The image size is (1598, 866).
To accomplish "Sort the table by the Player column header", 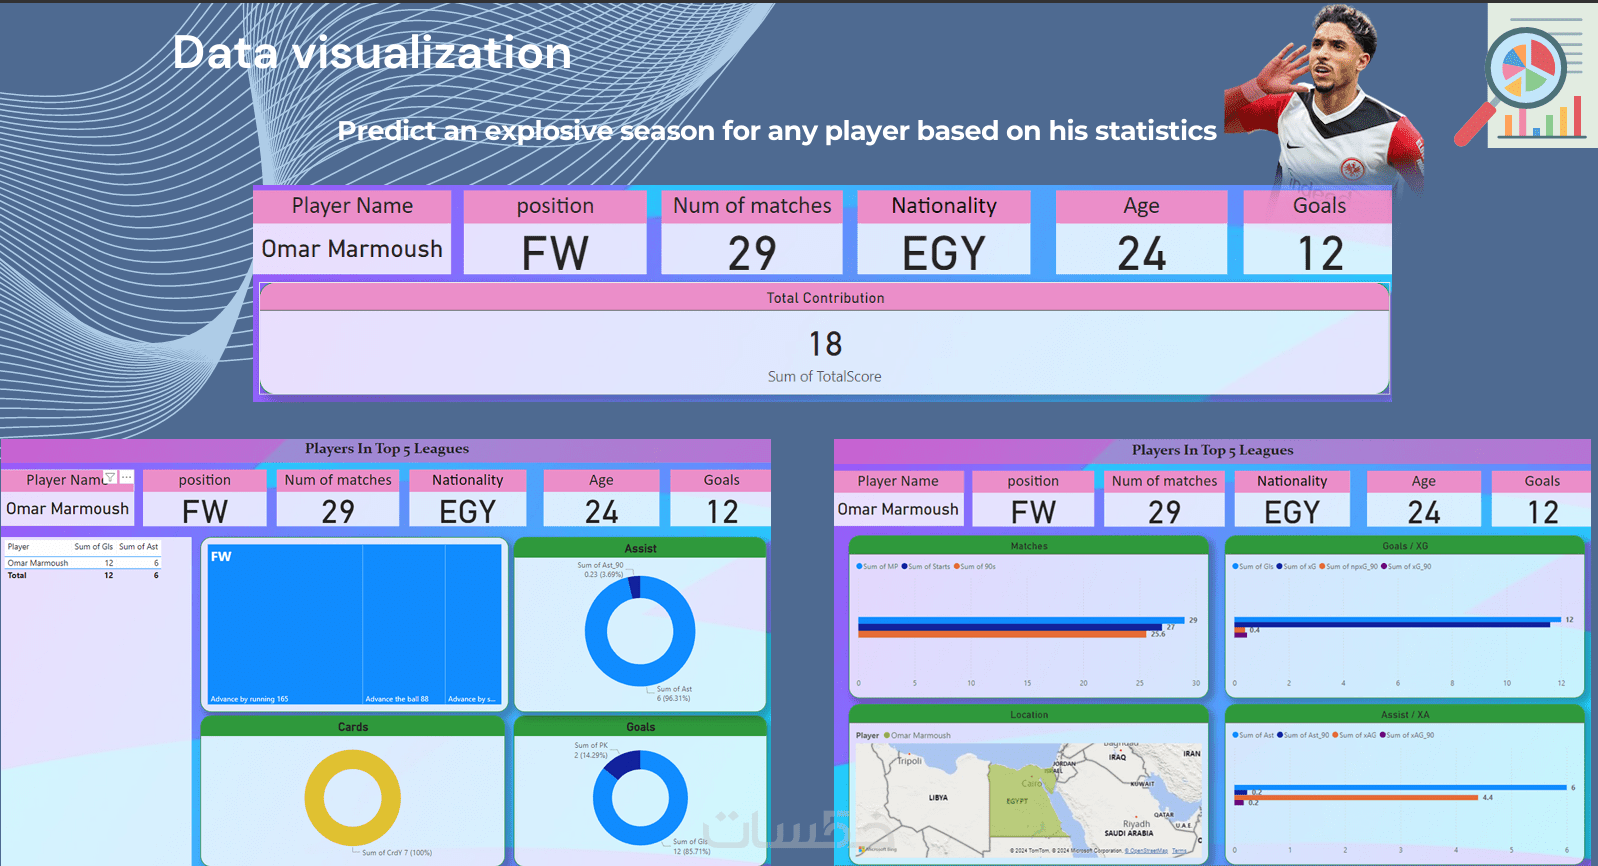I will tap(18, 547).
